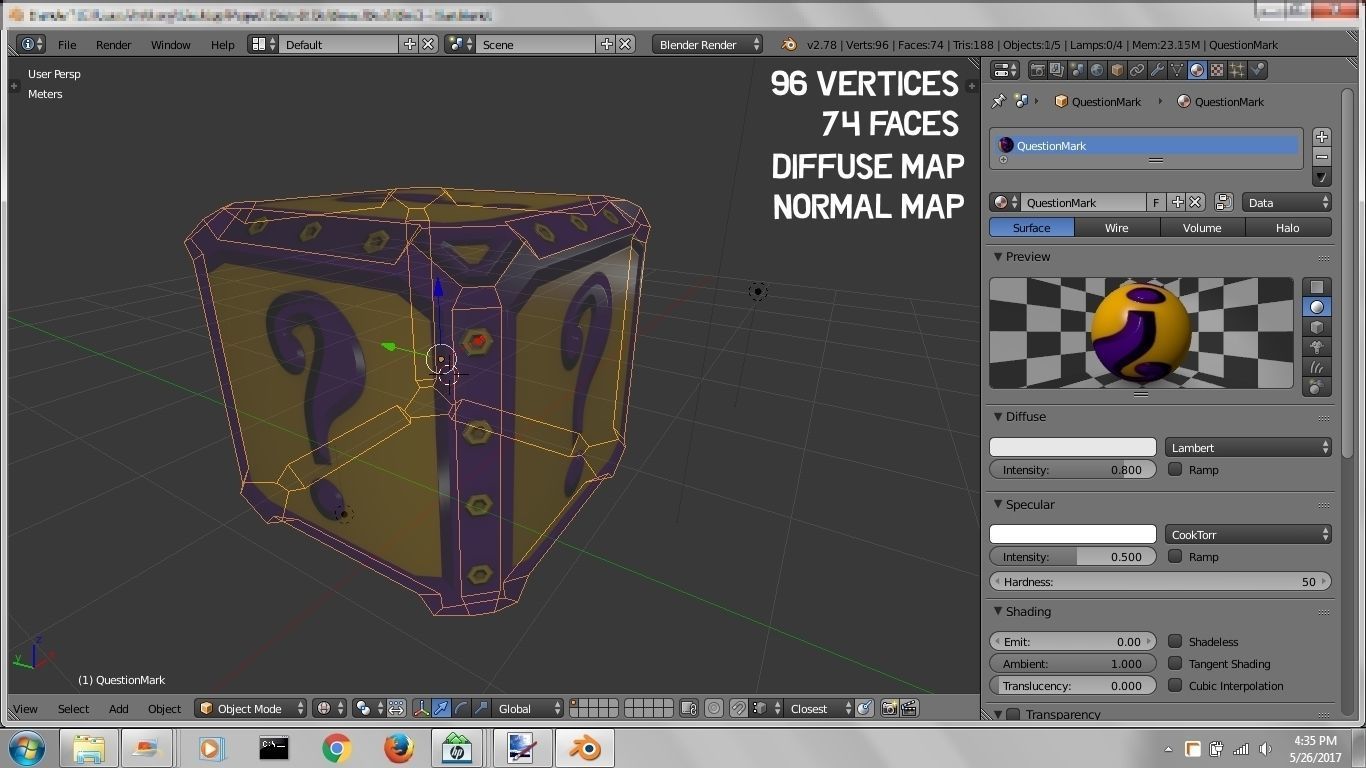
Task: Enable the translate manipulator arrow icon
Action: pyautogui.click(x=441, y=708)
